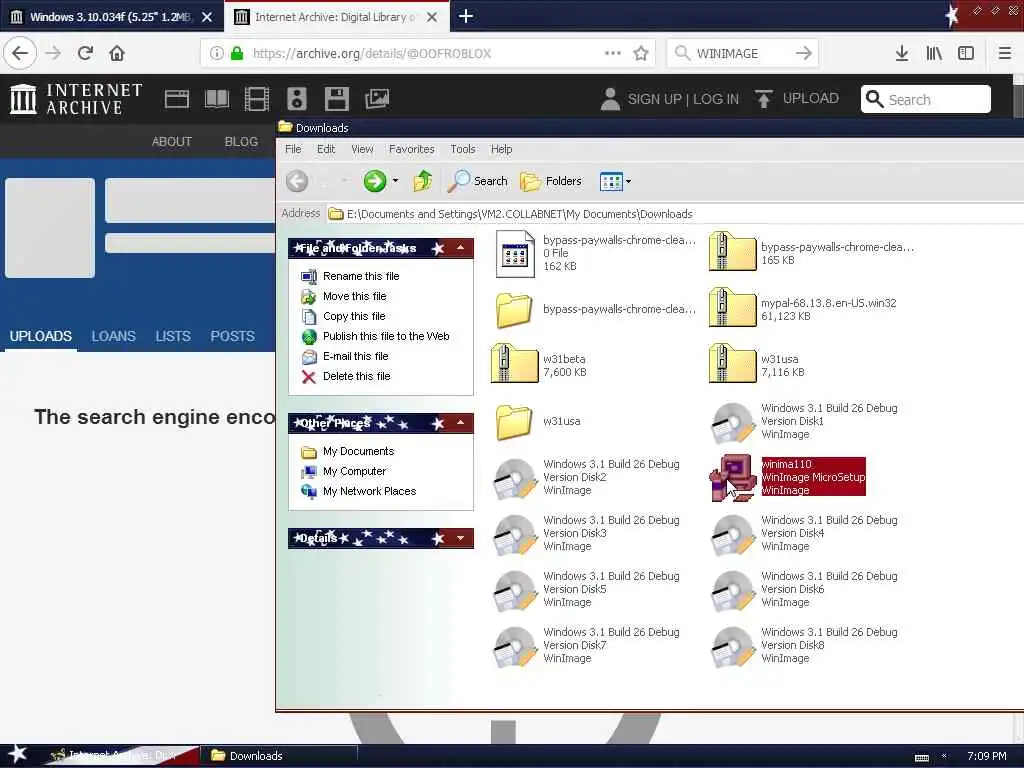Viewport: 1024px width, 768px height.
Task: Open File menu in Downloads window
Action: click(293, 150)
